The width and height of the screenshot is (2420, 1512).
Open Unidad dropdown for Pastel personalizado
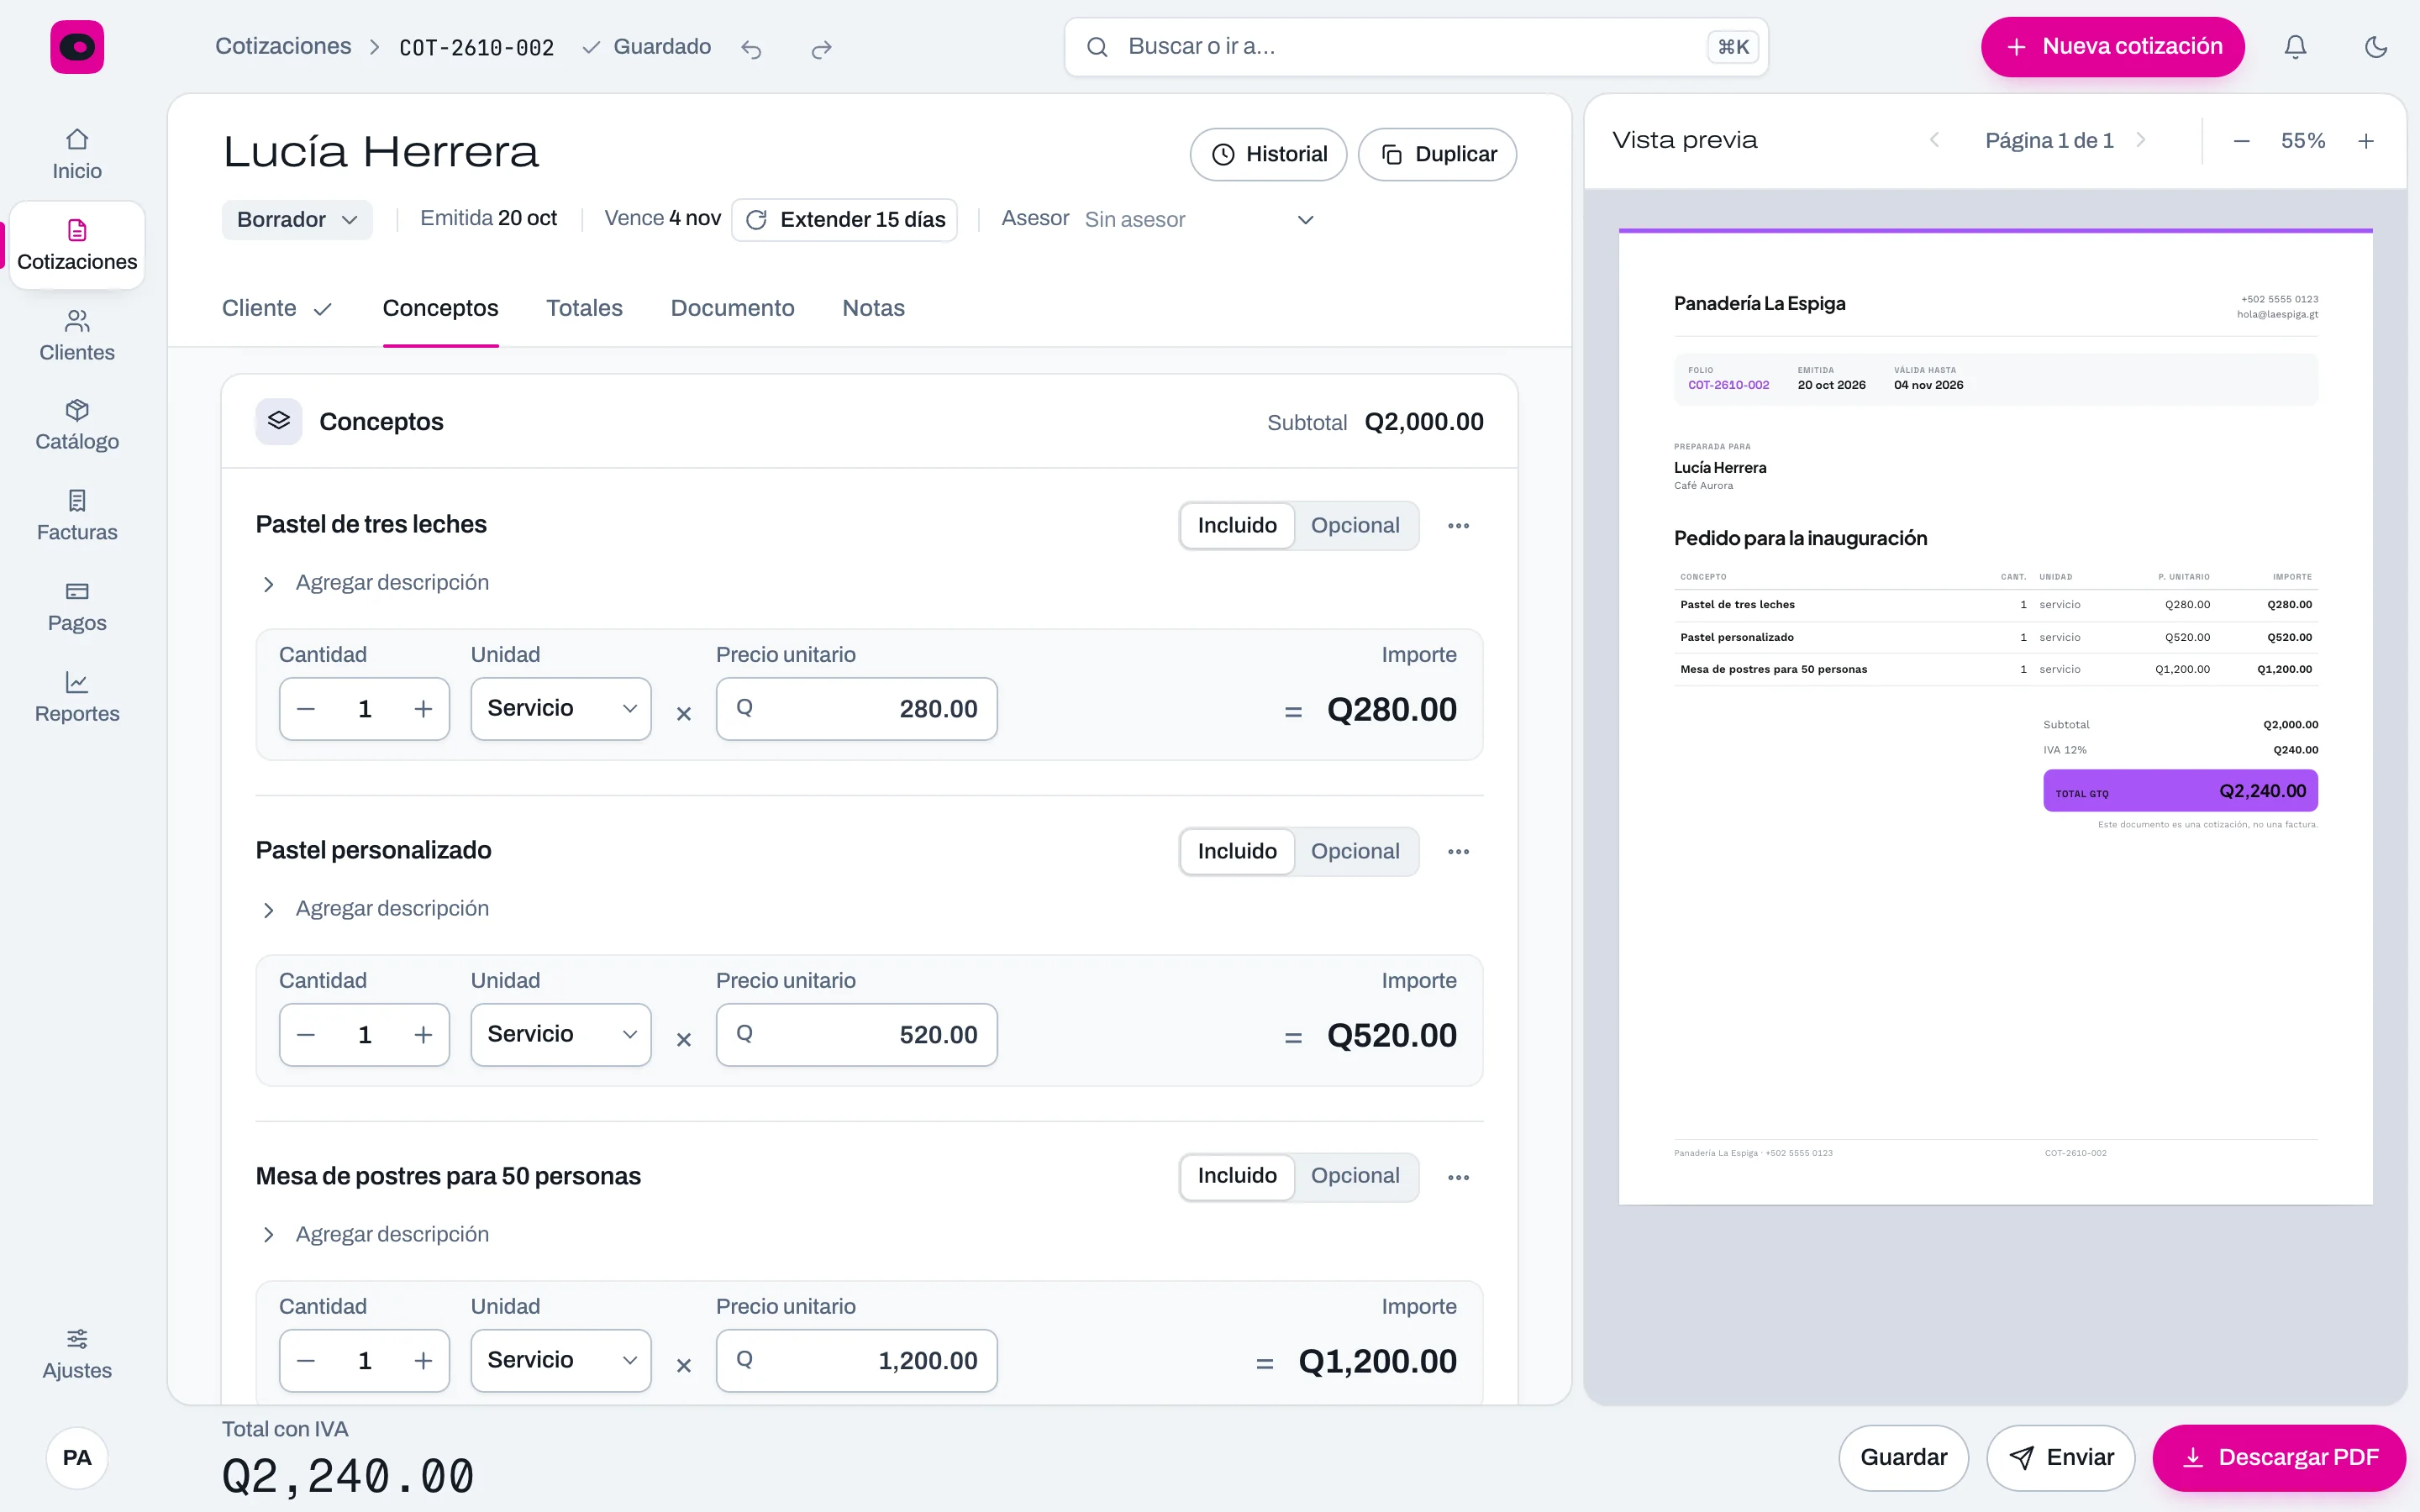coord(561,1035)
